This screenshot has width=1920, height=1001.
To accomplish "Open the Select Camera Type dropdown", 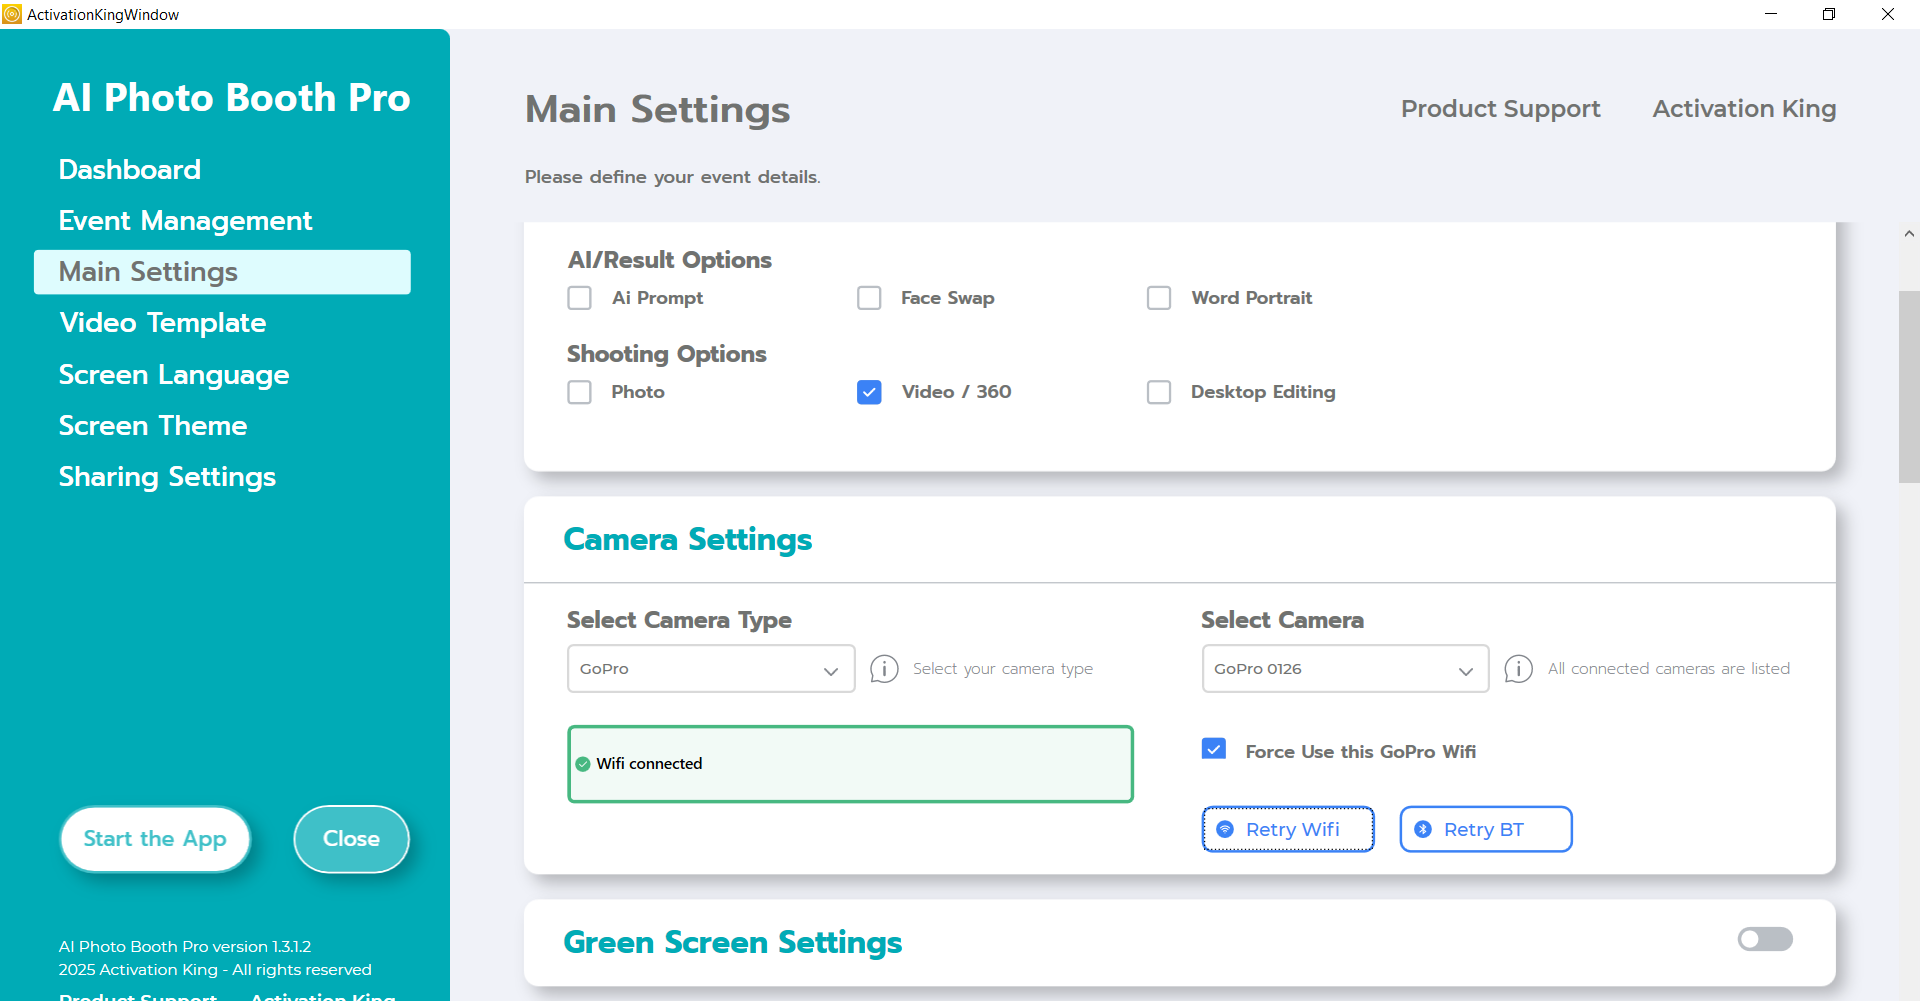I will 710,669.
